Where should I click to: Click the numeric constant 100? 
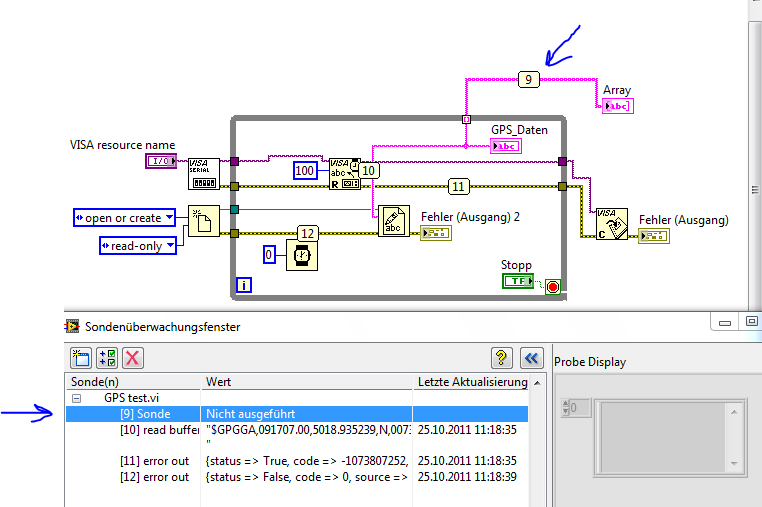305,171
